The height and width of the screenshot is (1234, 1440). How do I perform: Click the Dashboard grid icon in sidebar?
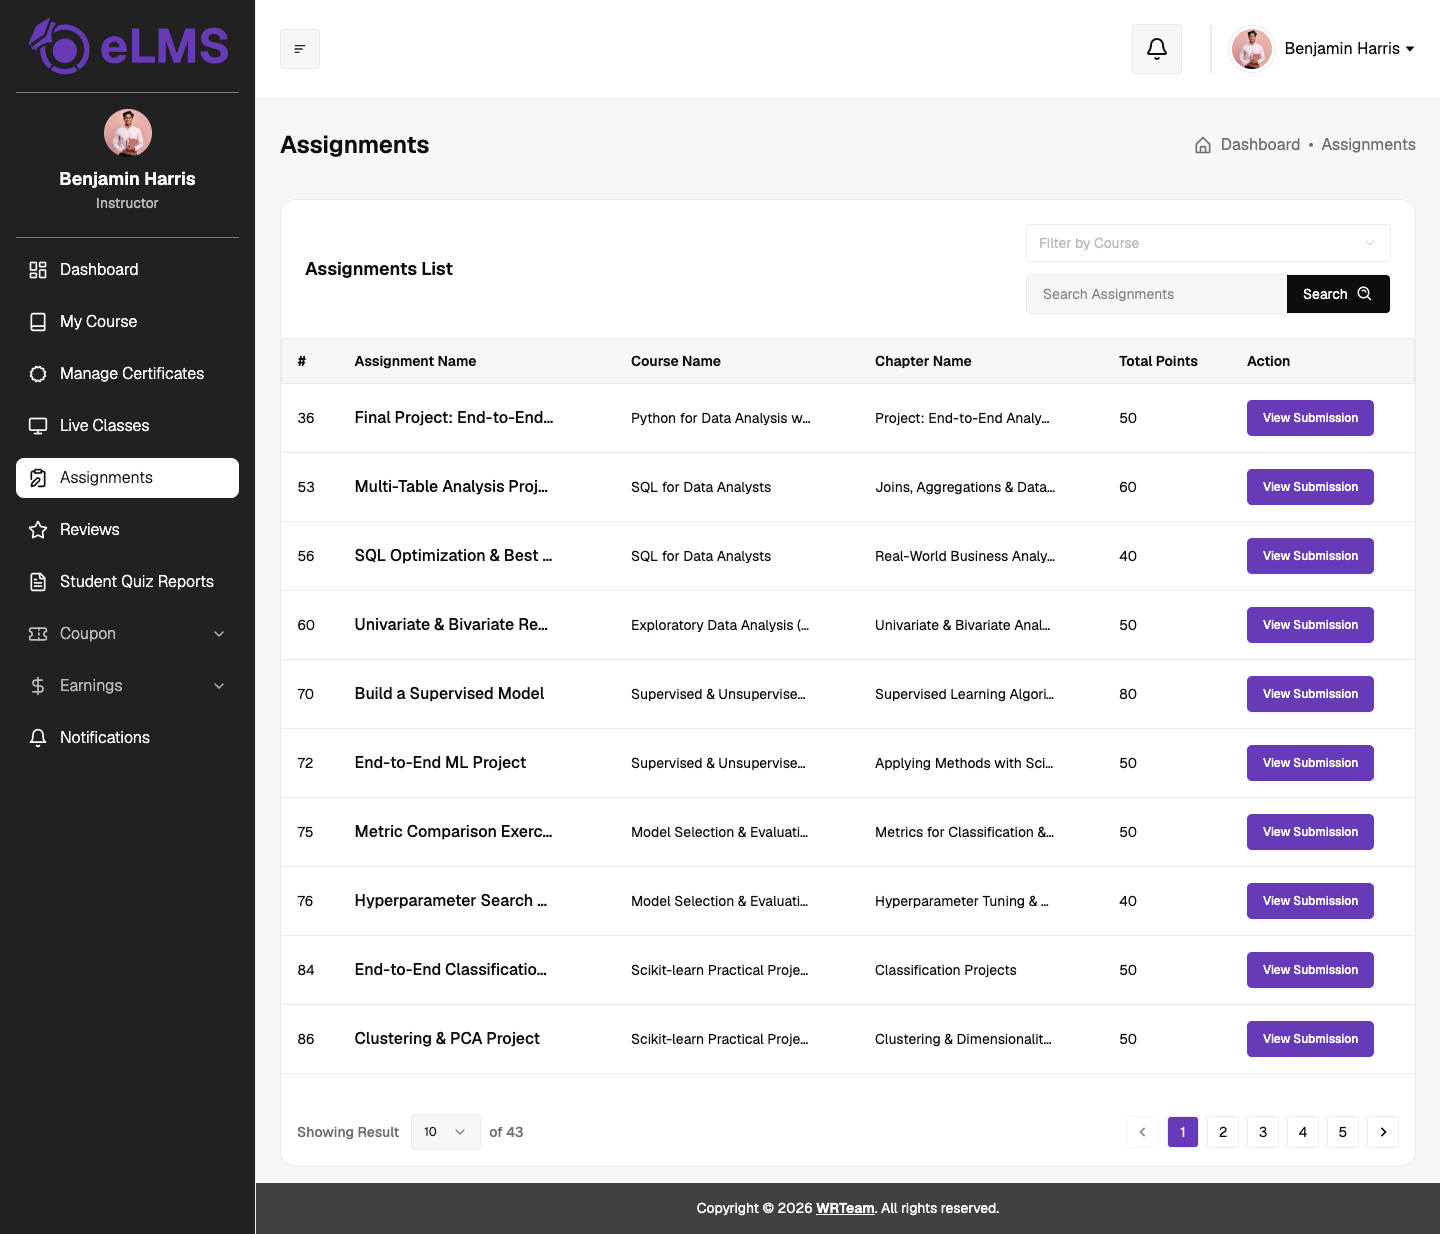38,270
